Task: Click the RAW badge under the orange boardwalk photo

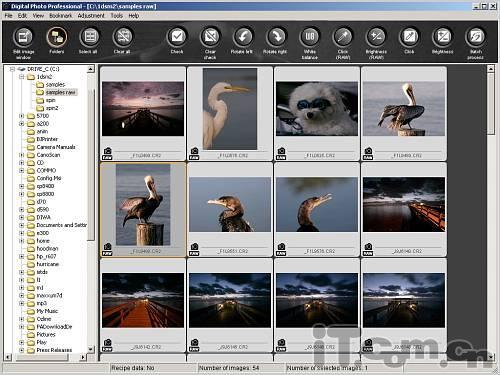Action: (107, 345)
